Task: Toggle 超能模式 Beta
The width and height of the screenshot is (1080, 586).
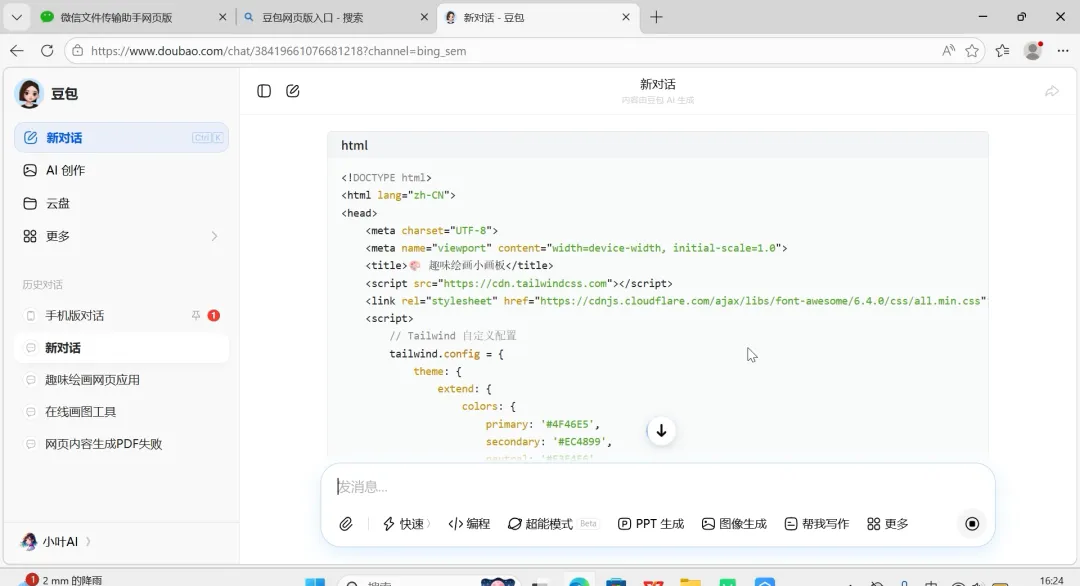Action: [x=552, y=524]
